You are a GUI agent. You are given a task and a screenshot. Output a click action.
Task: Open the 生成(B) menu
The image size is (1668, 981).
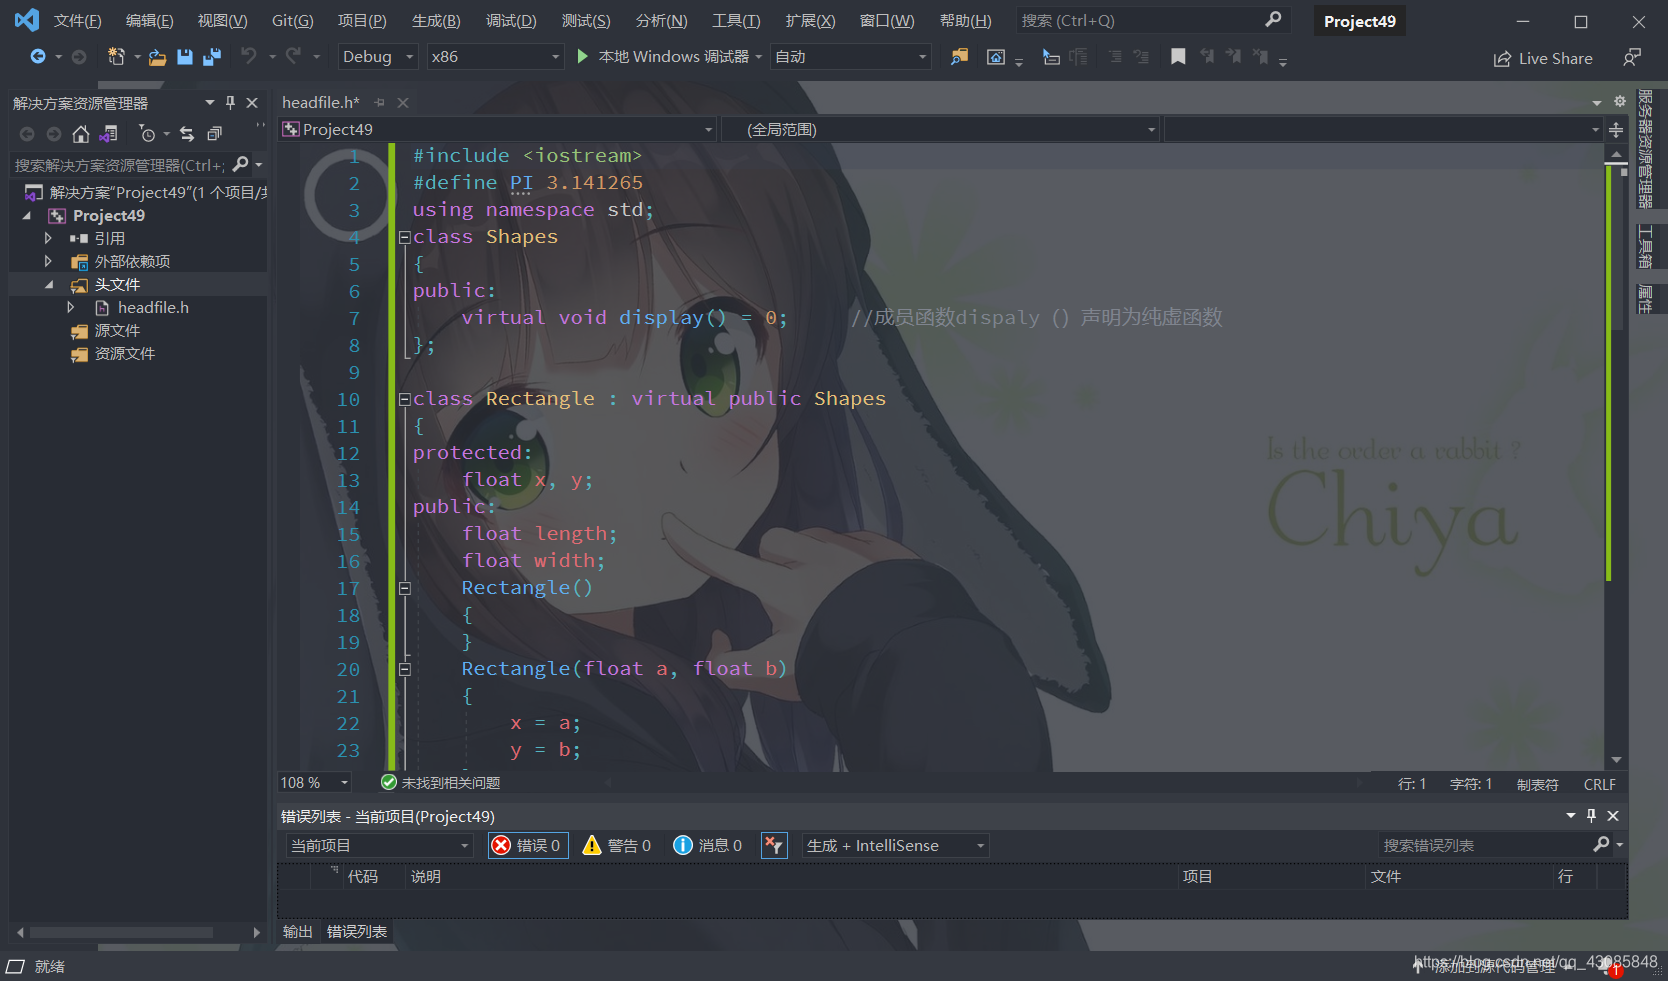click(x=436, y=21)
